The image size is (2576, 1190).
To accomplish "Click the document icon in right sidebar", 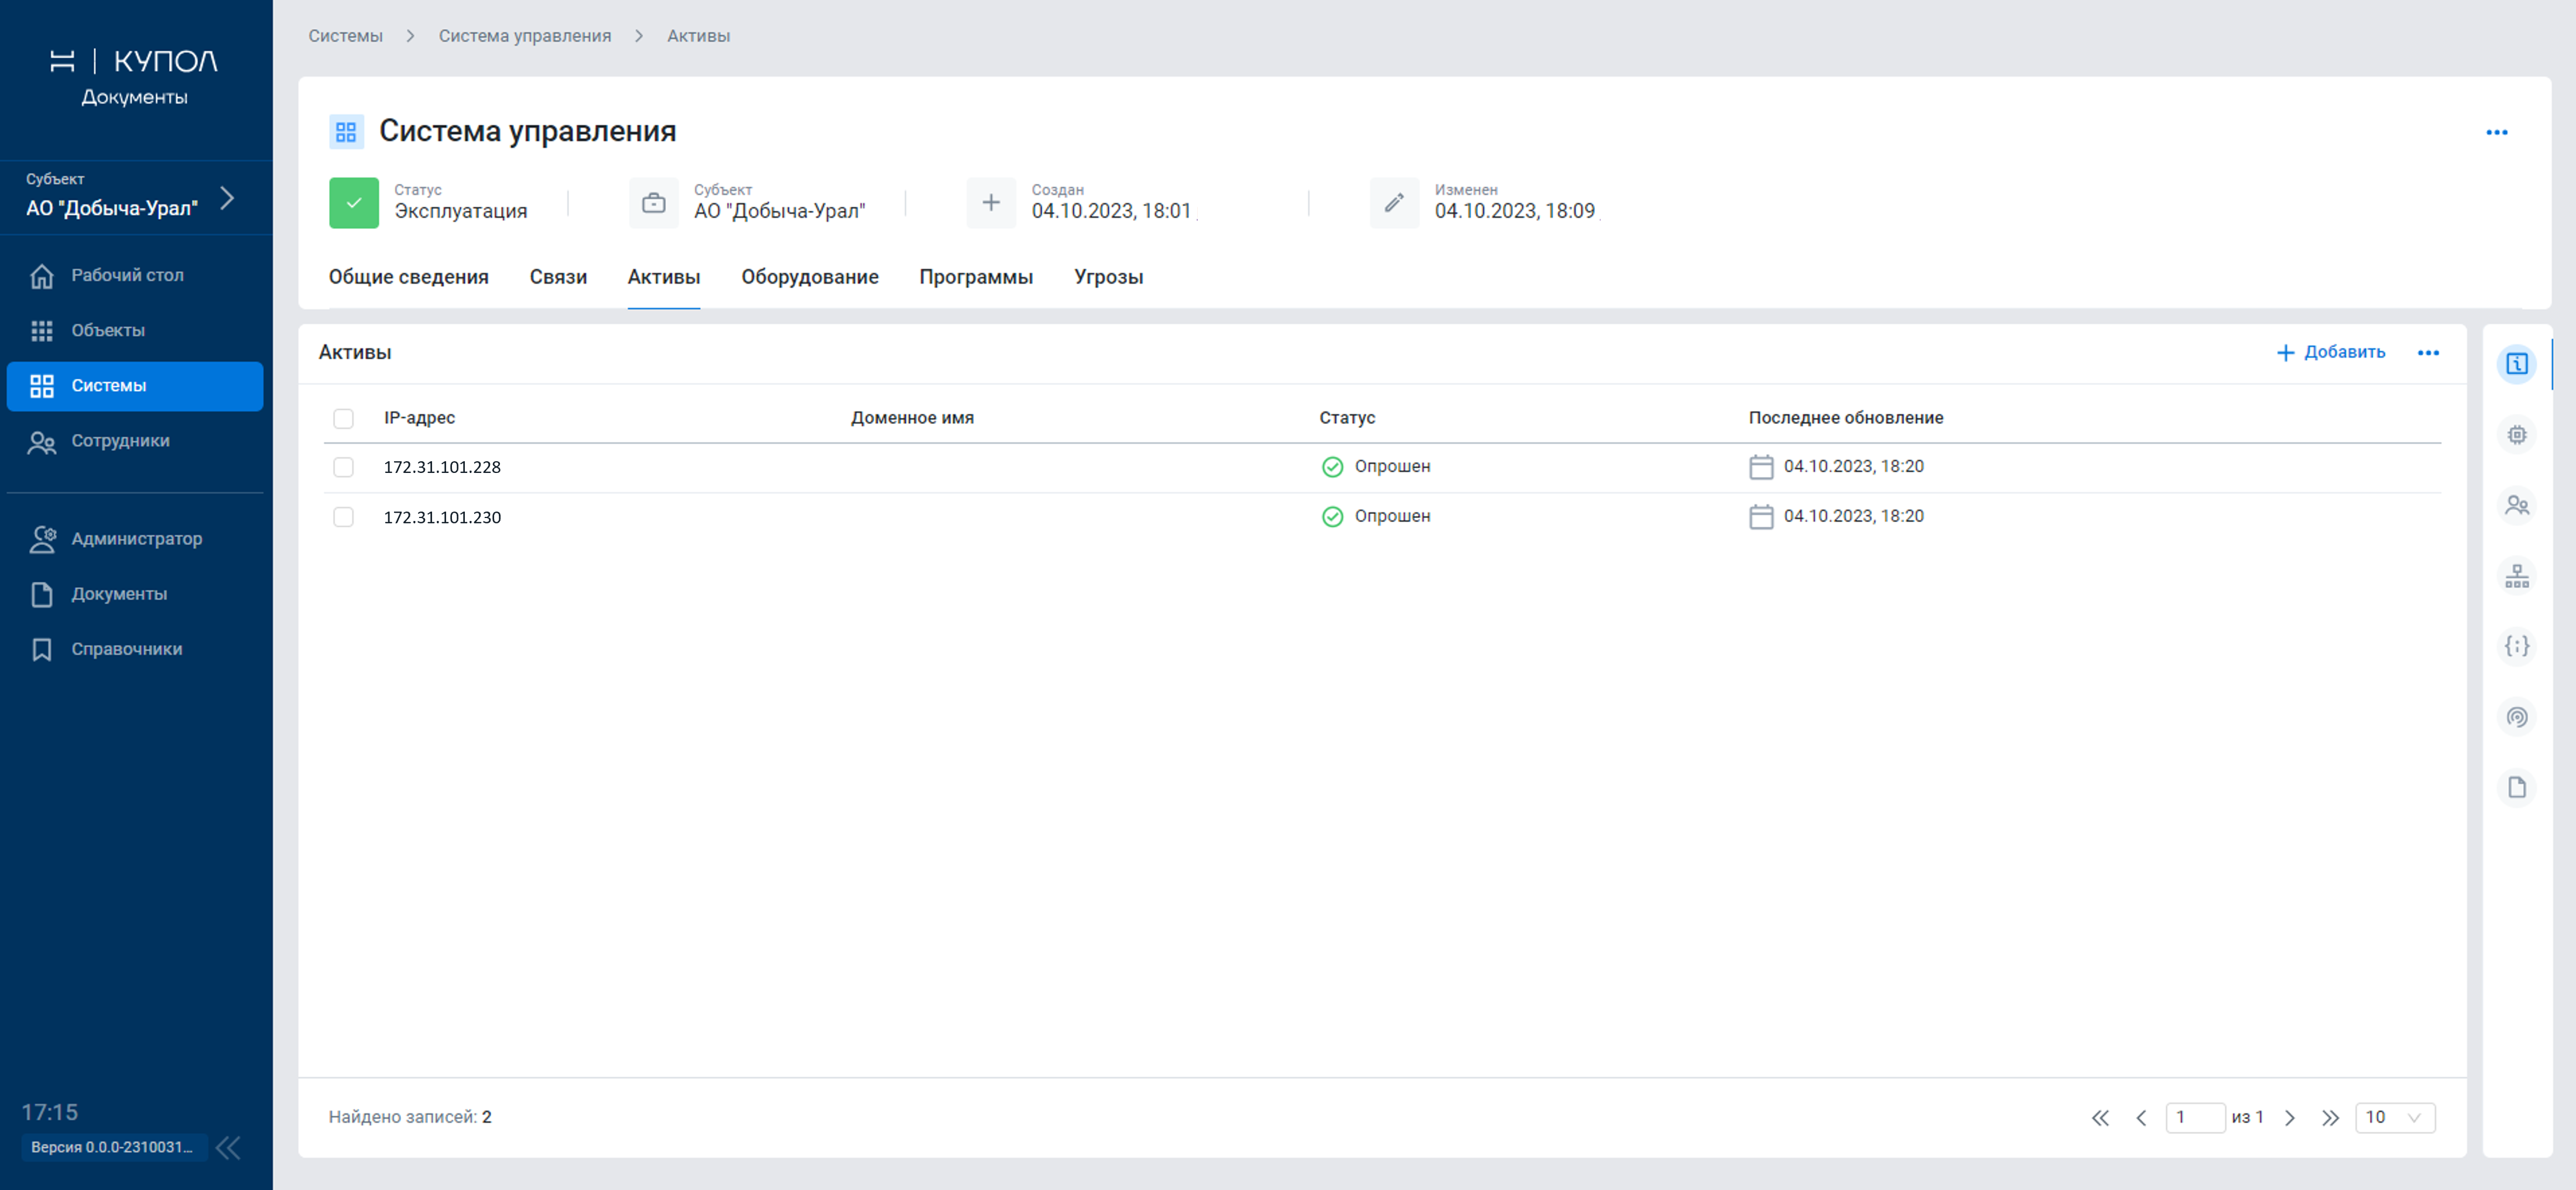I will click(2516, 787).
